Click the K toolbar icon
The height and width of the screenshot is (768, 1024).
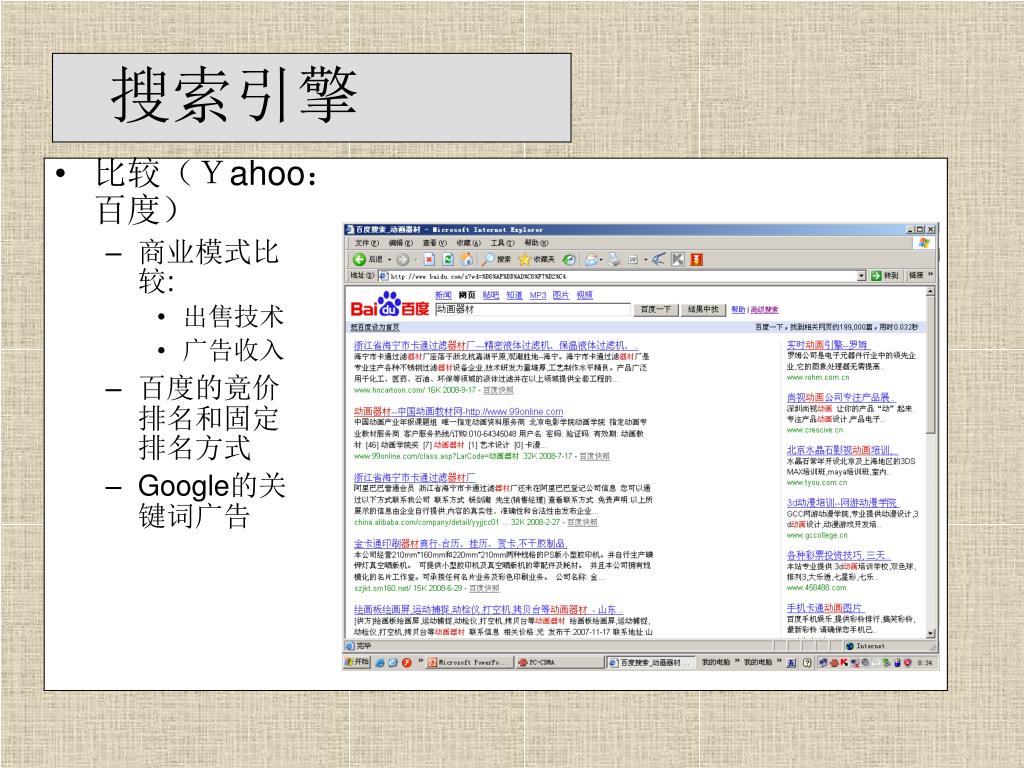tap(679, 259)
